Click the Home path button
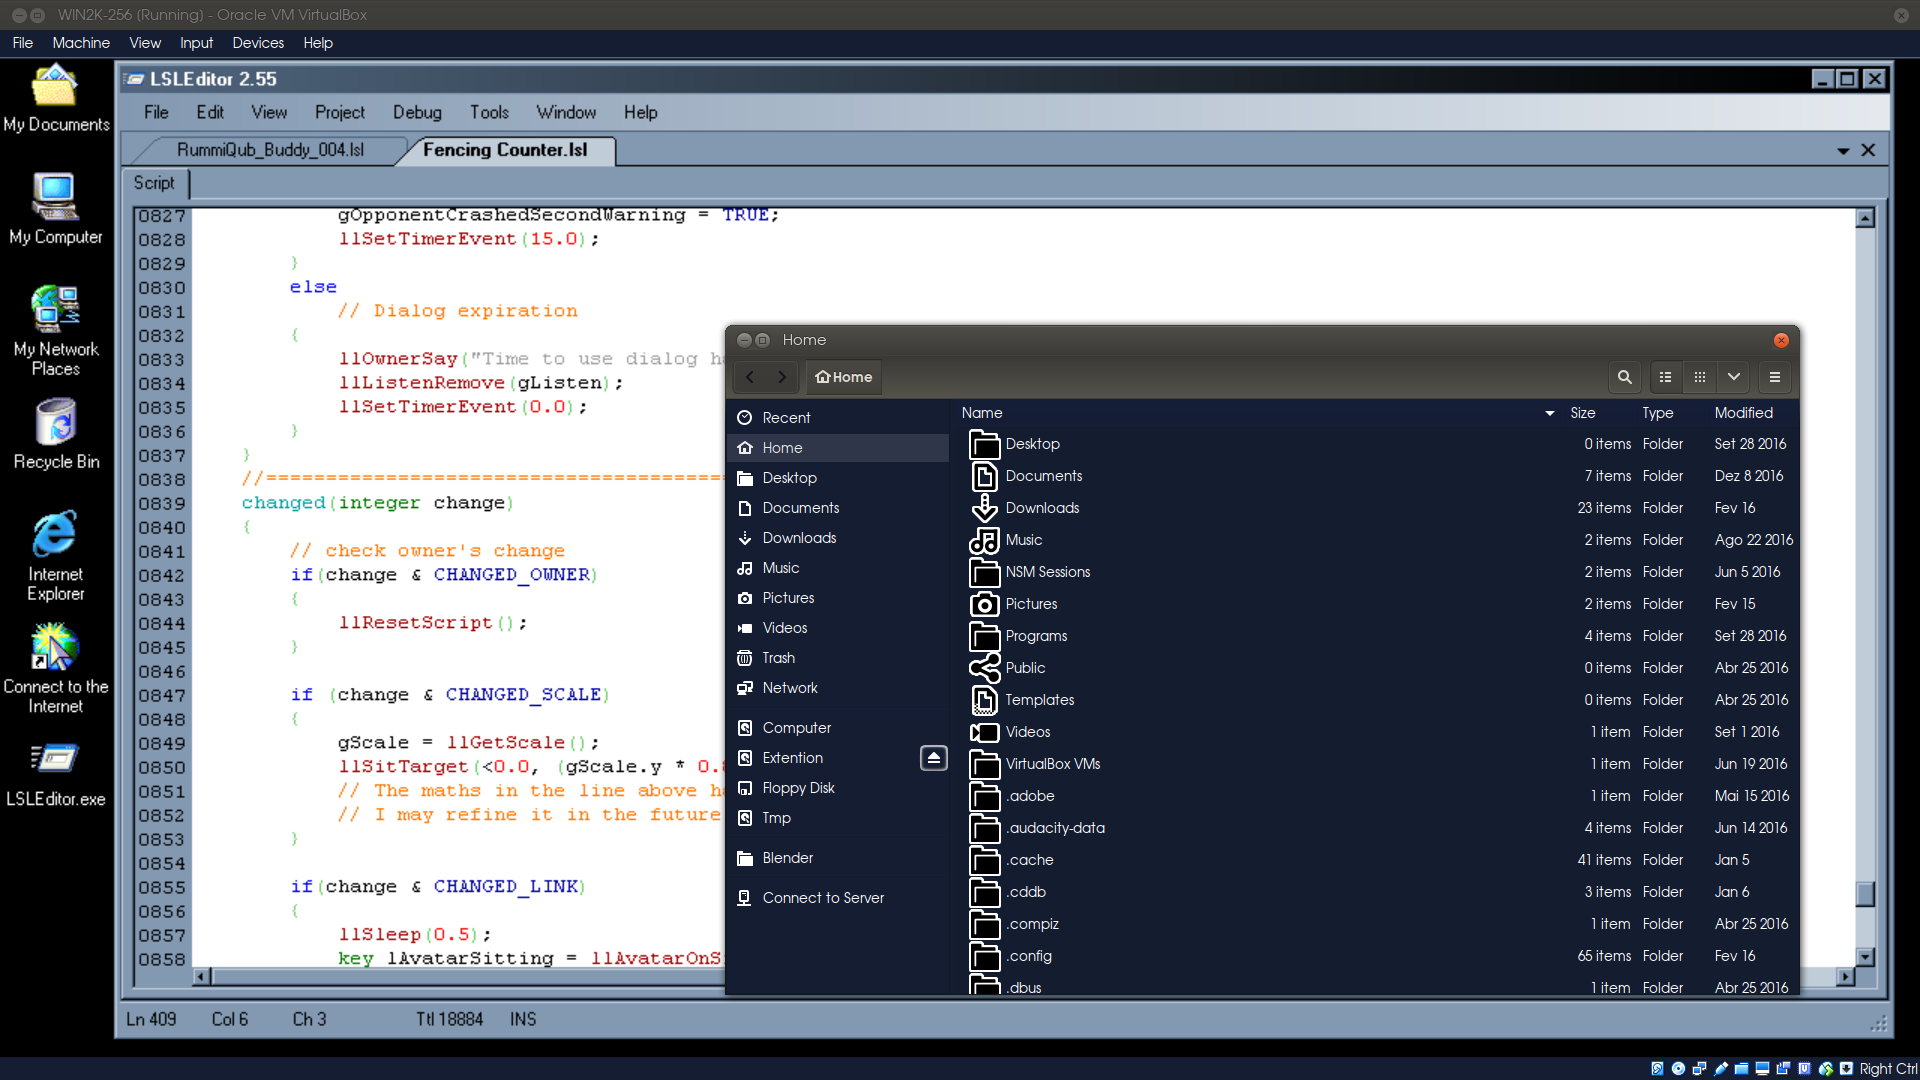The image size is (1920, 1080). tap(844, 377)
